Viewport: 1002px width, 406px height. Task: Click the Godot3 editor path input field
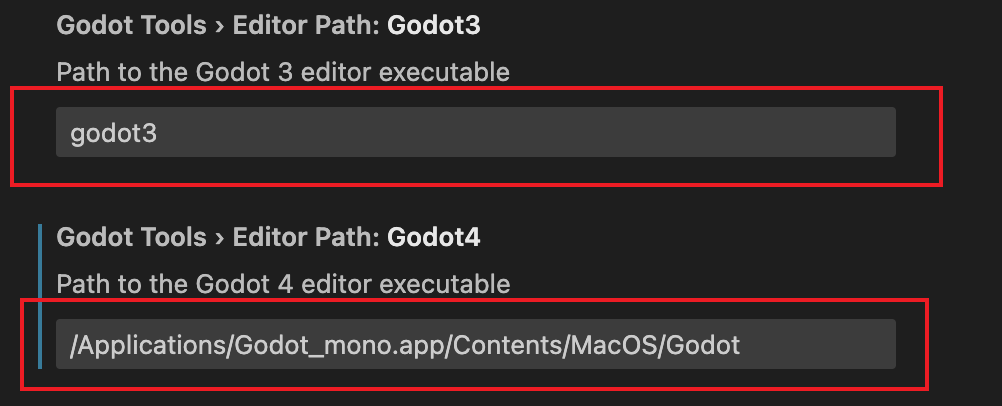point(475,132)
